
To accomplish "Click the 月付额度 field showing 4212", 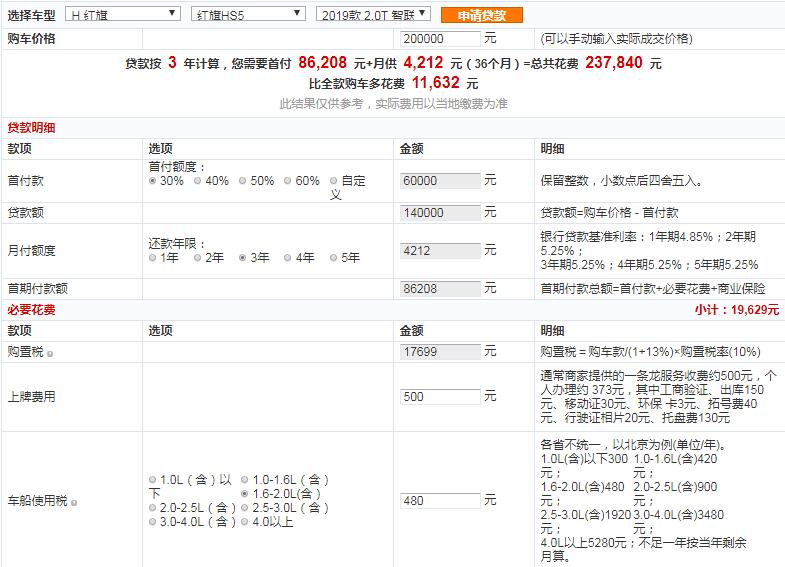I will click(x=440, y=251).
